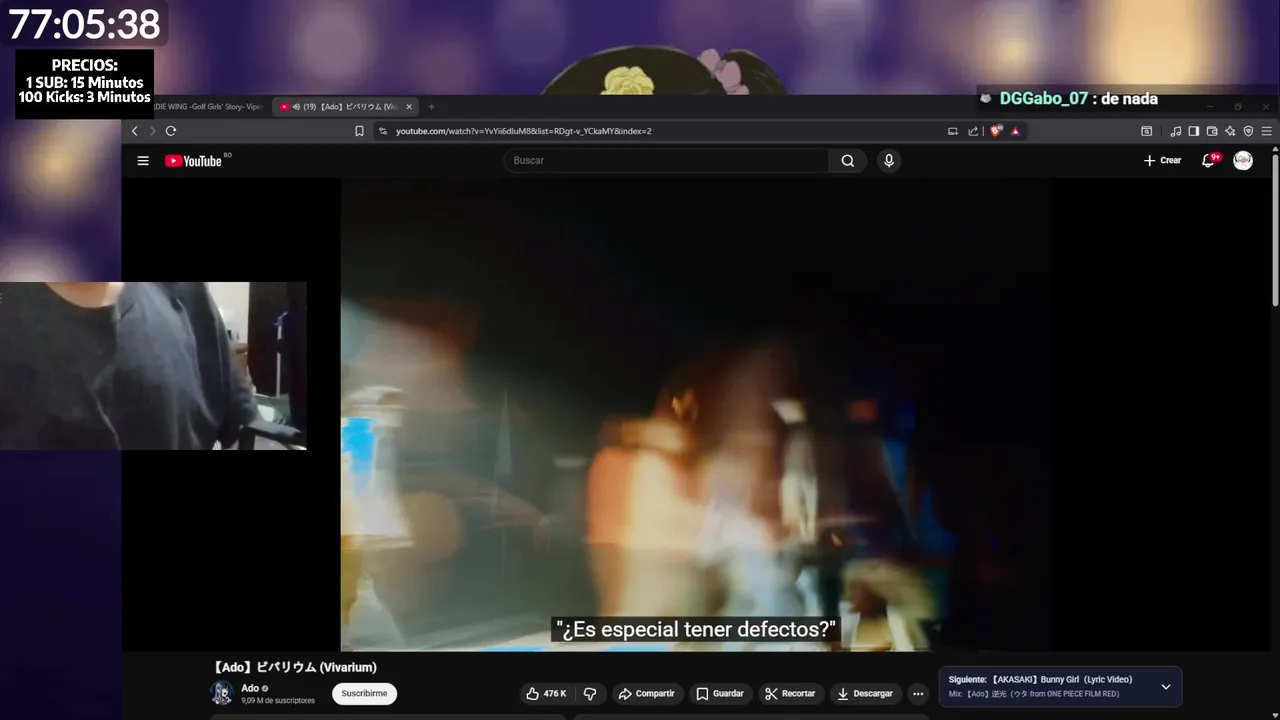The width and height of the screenshot is (1280, 720).
Task: Open the account avatar menu
Action: click(x=1243, y=160)
